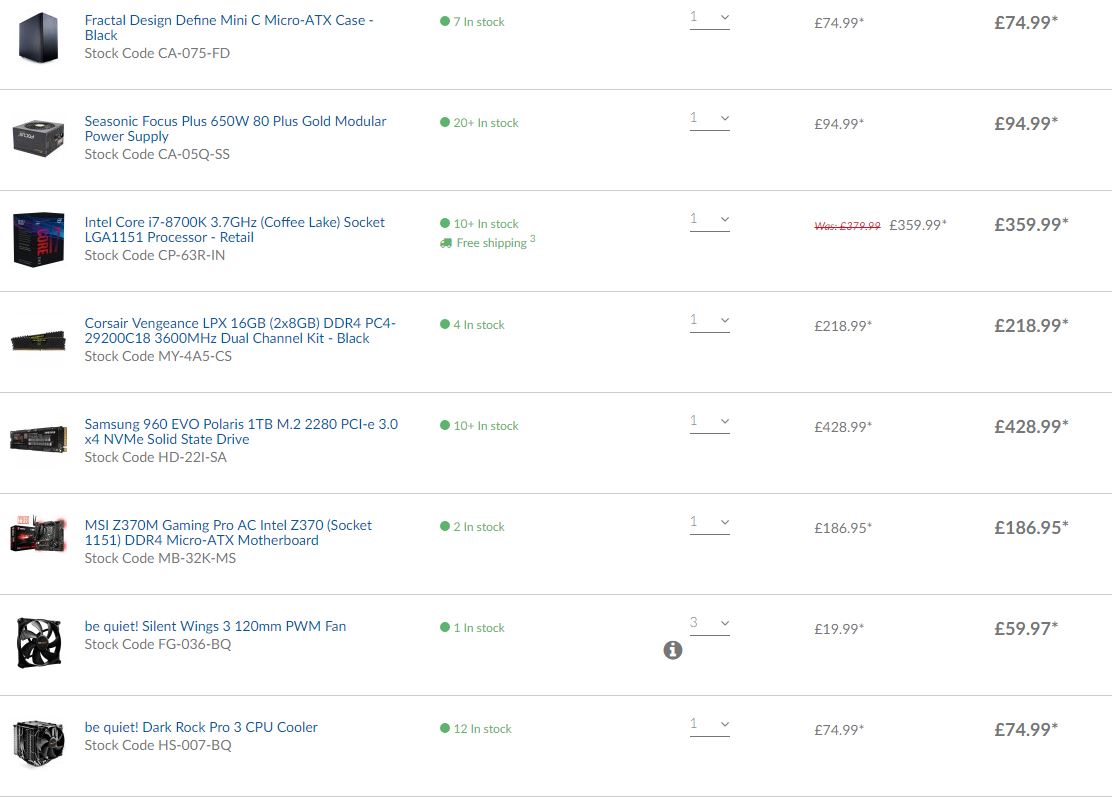Click the Samsung 960 EVO SSD image

(39, 440)
